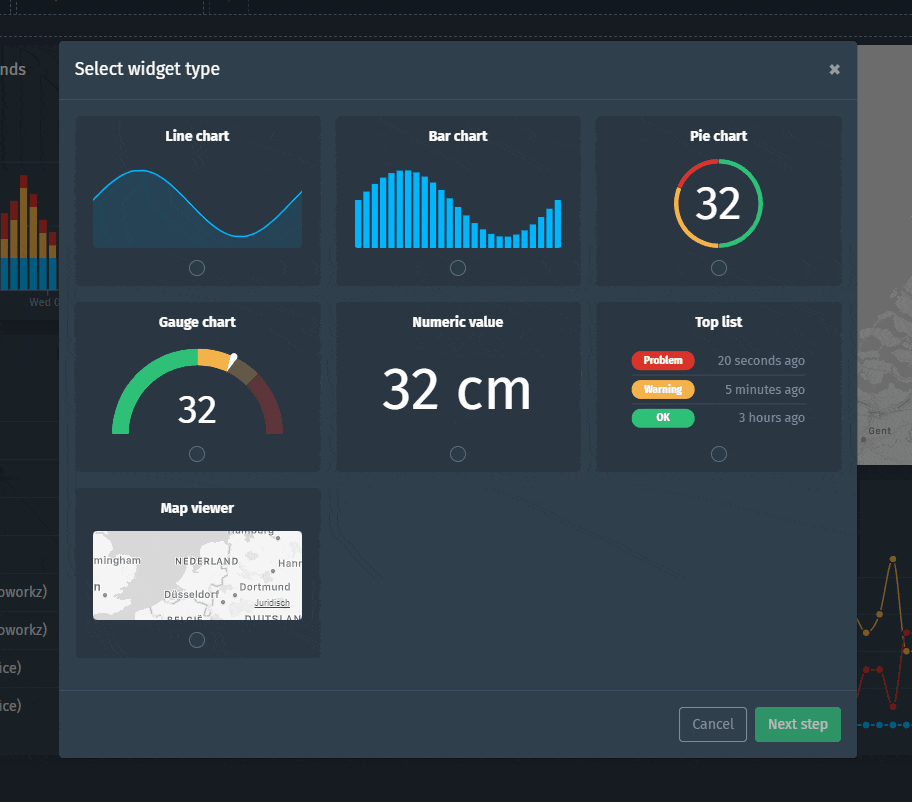912x802 pixels.
Task: Select the Line chart radio button
Action: [197, 267]
